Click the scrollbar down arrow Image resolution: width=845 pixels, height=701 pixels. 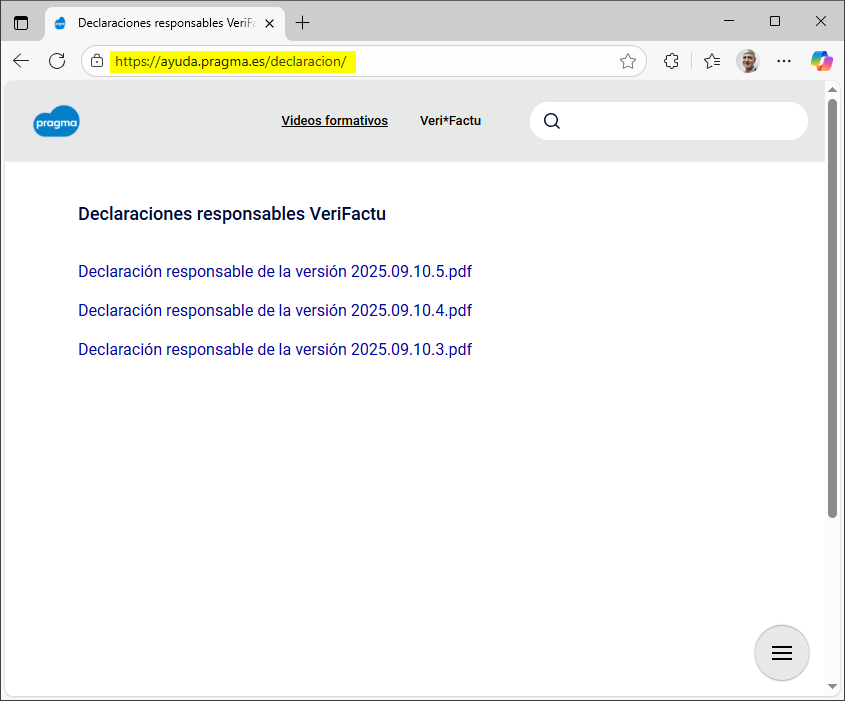pyautogui.click(x=832, y=686)
